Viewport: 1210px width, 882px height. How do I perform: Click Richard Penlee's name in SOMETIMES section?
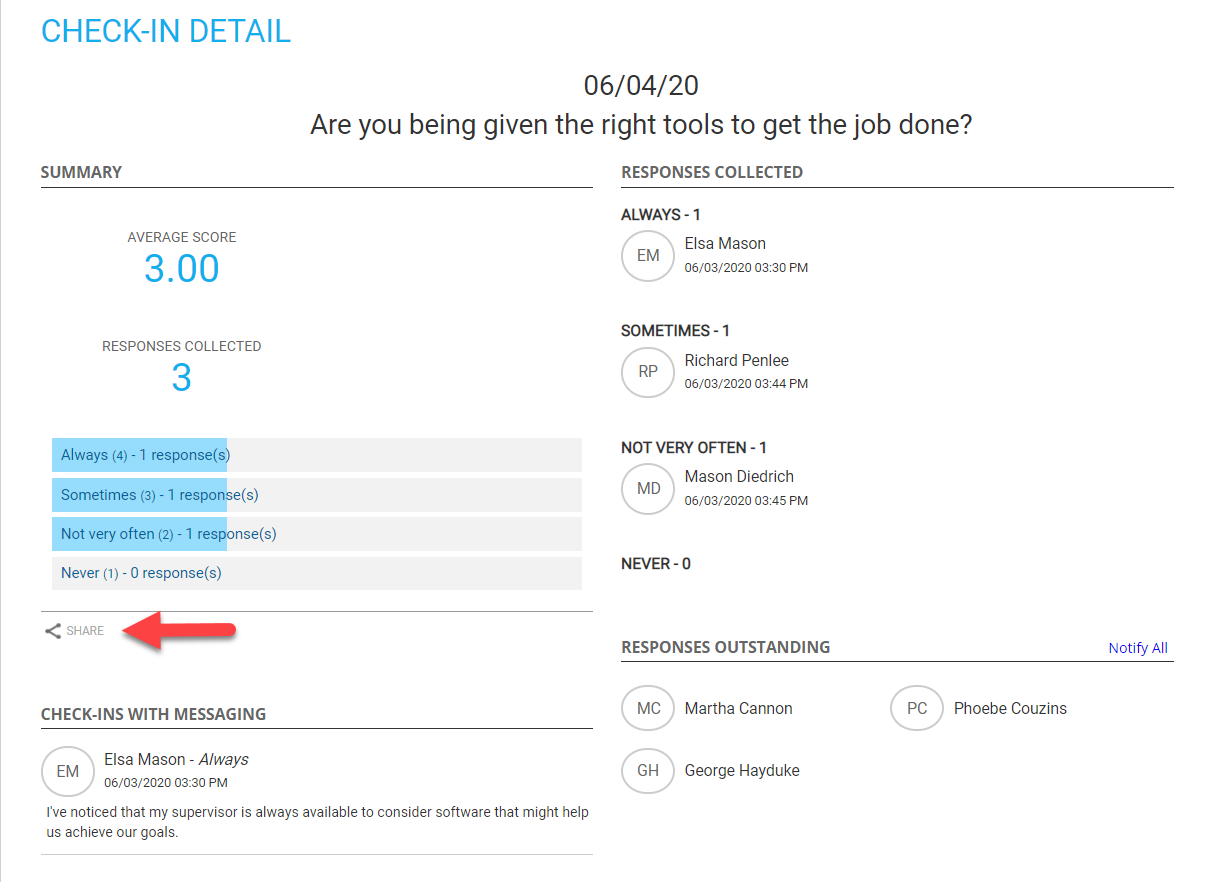pos(736,360)
